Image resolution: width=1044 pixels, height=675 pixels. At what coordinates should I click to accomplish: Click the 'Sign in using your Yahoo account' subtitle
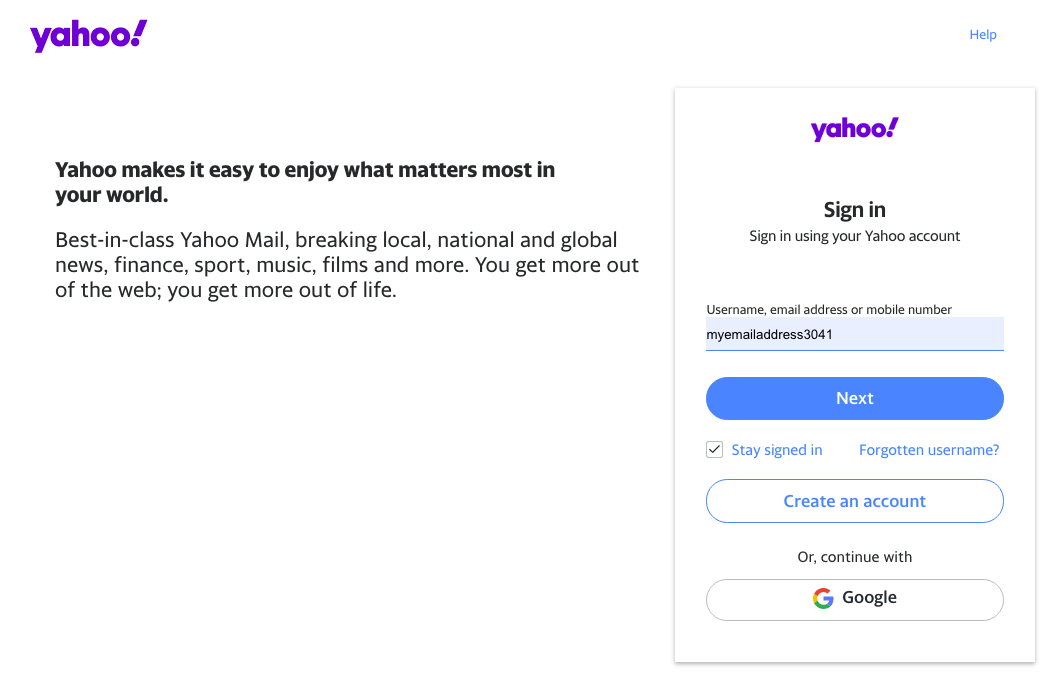click(x=854, y=236)
